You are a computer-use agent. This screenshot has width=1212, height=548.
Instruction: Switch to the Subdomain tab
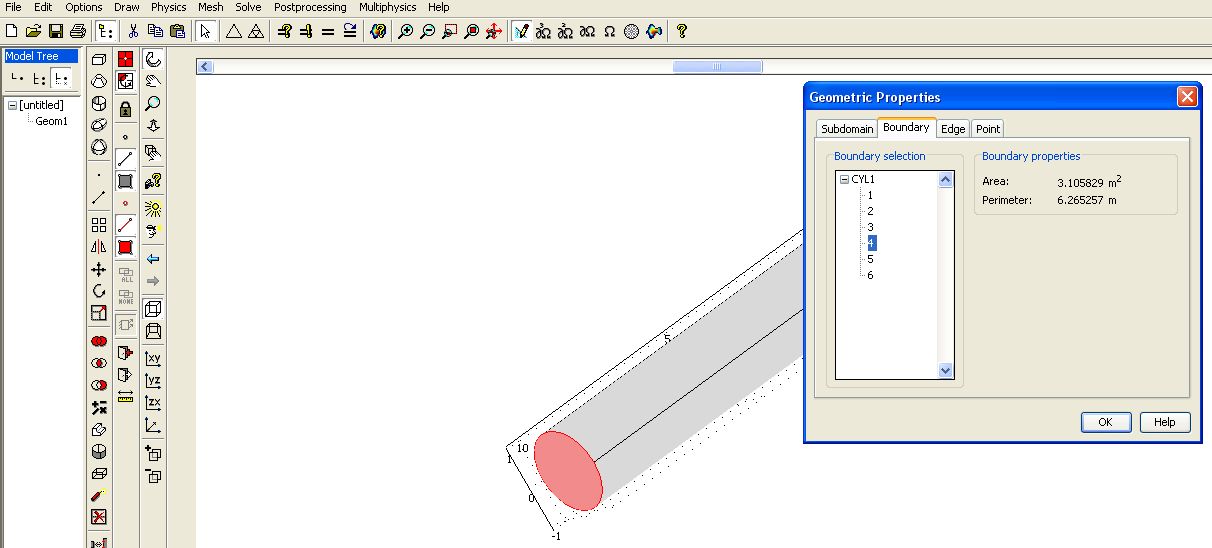click(x=847, y=129)
